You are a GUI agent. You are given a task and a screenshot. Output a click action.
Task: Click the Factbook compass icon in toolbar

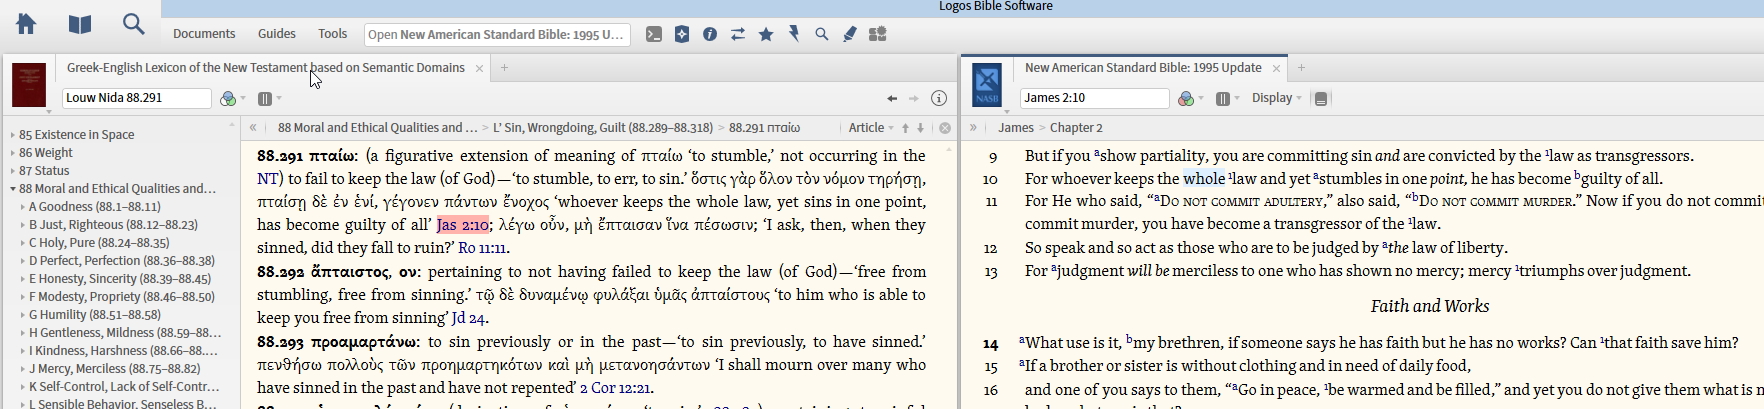[x=682, y=34]
